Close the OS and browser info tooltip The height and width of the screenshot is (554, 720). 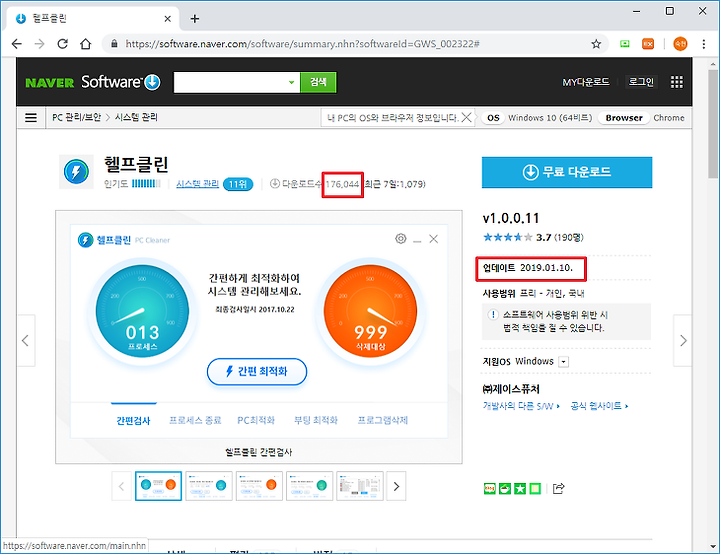coord(466,118)
